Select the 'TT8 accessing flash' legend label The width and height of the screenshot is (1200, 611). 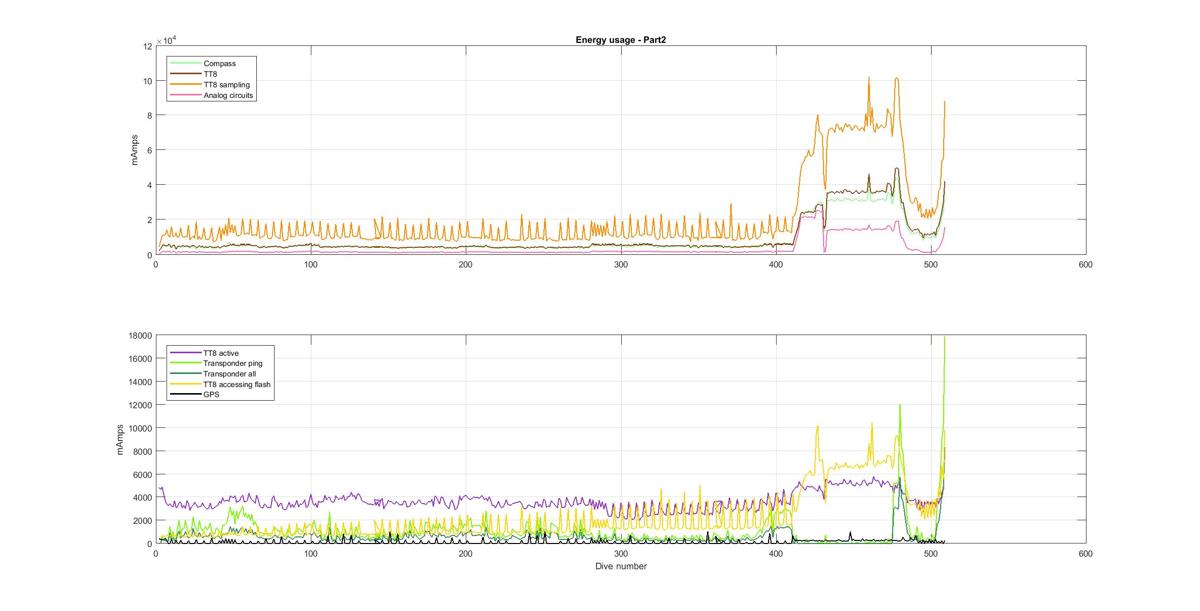(236, 384)
